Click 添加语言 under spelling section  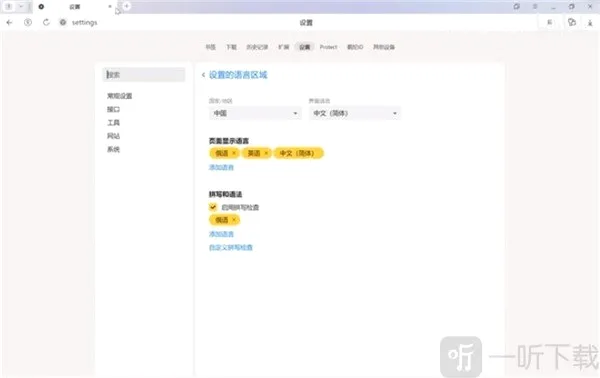pyautogui.click(x=221, y=234)
